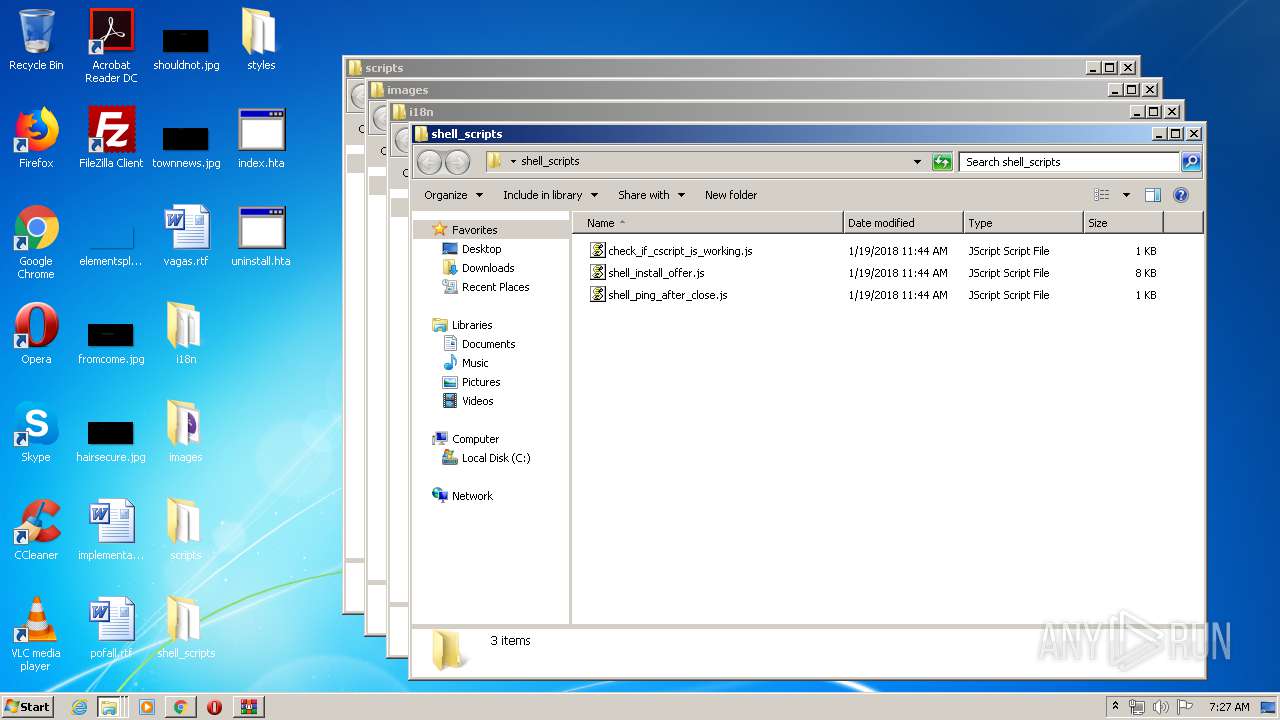
Task: Expand the path arrow before shell_scripts
Action: click(x=513, y=162)
